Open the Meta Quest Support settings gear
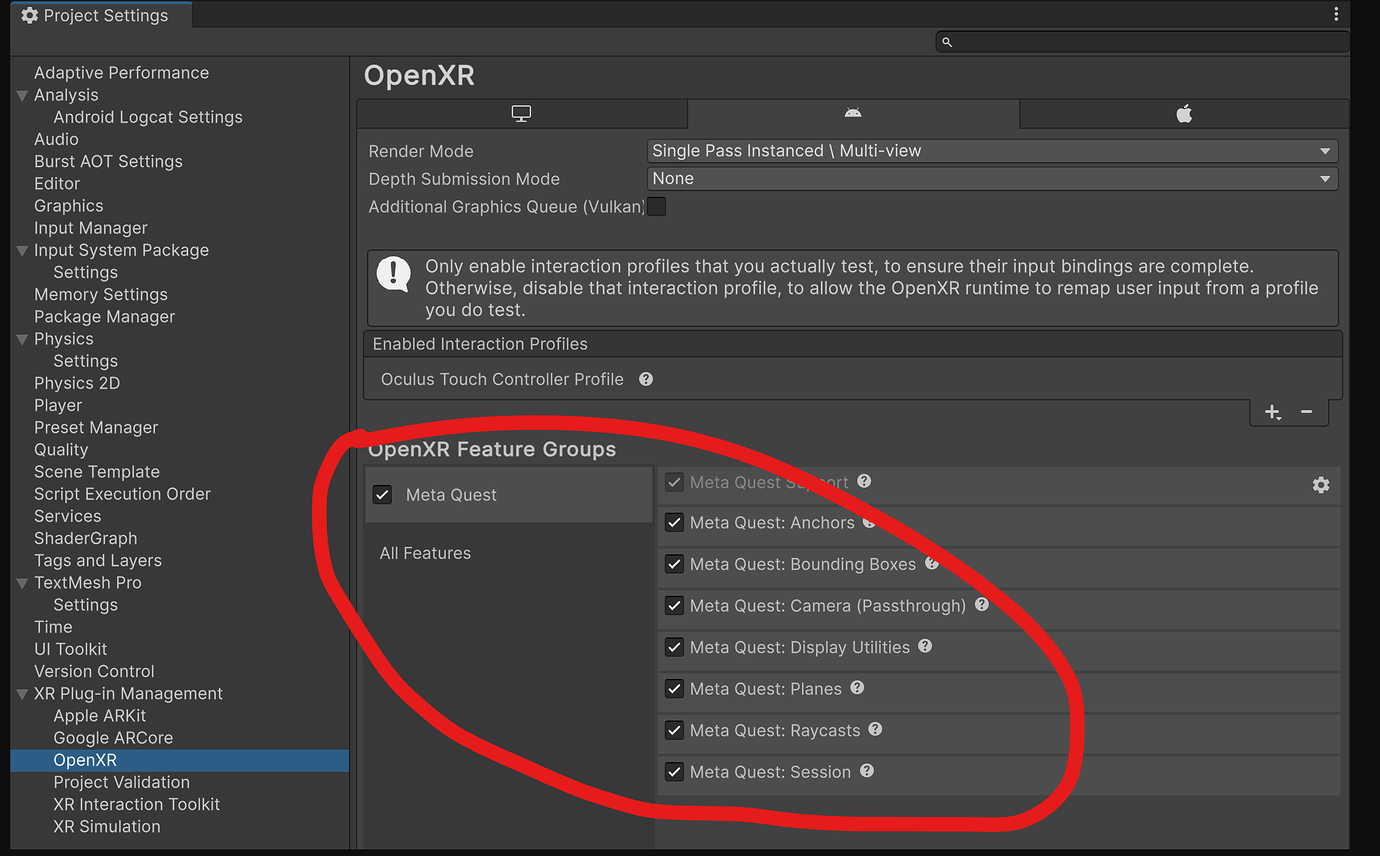This screenshot has height=856, width=1380. coord(1321,484)
